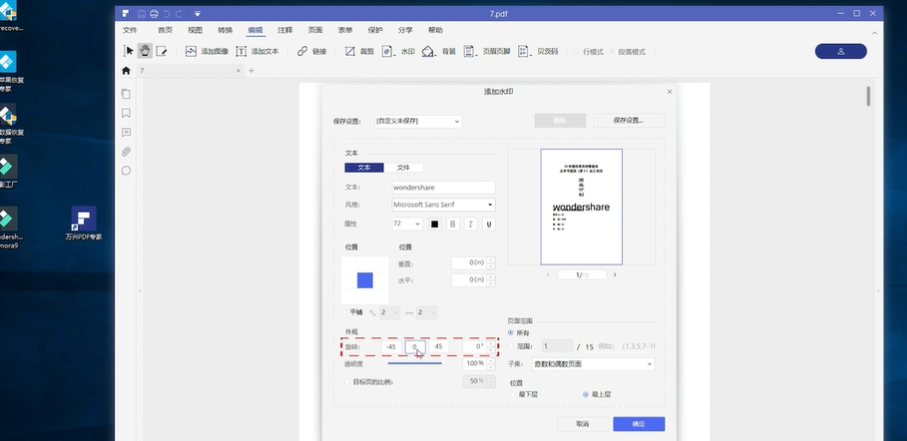This screenshot has width=907, height=441.
Task: Enable 目标页的比例 scale checkbox
Action: 347,382
